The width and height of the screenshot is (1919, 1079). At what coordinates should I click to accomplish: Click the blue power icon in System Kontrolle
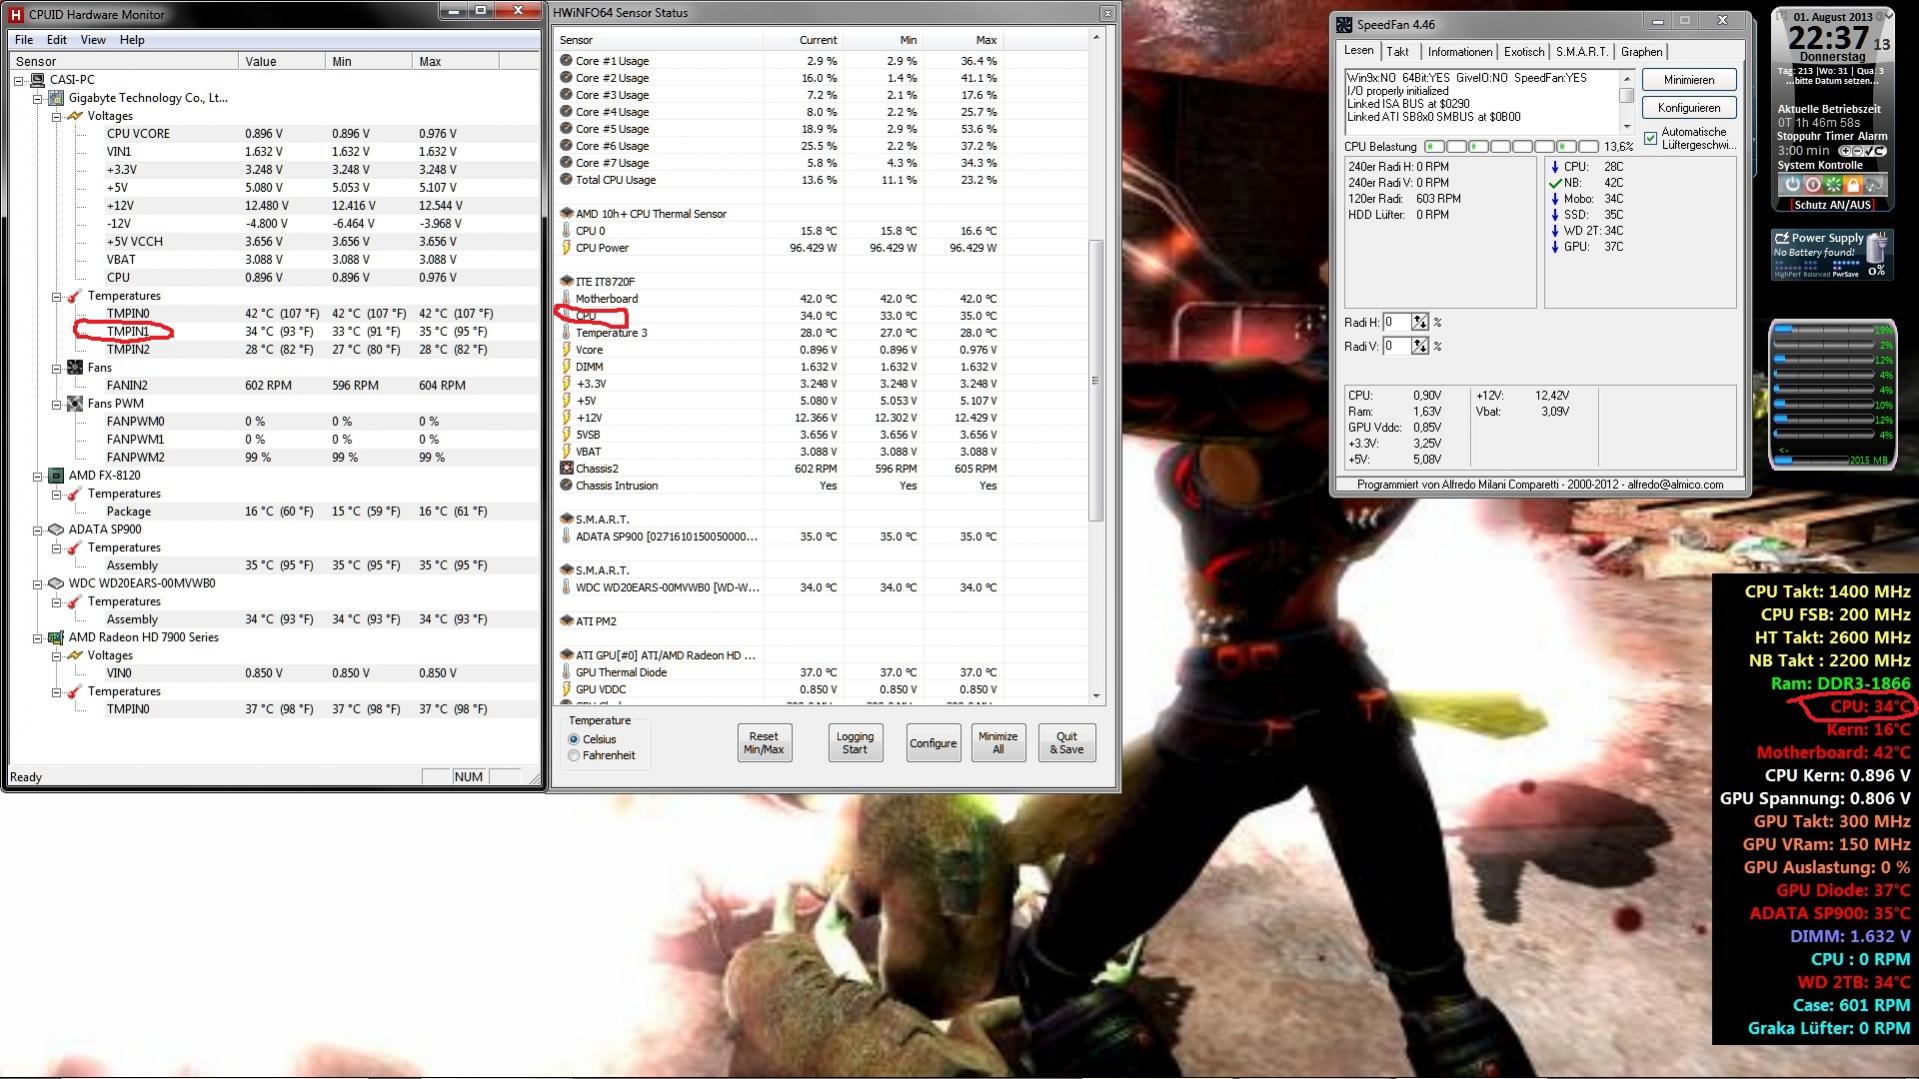1793,185
